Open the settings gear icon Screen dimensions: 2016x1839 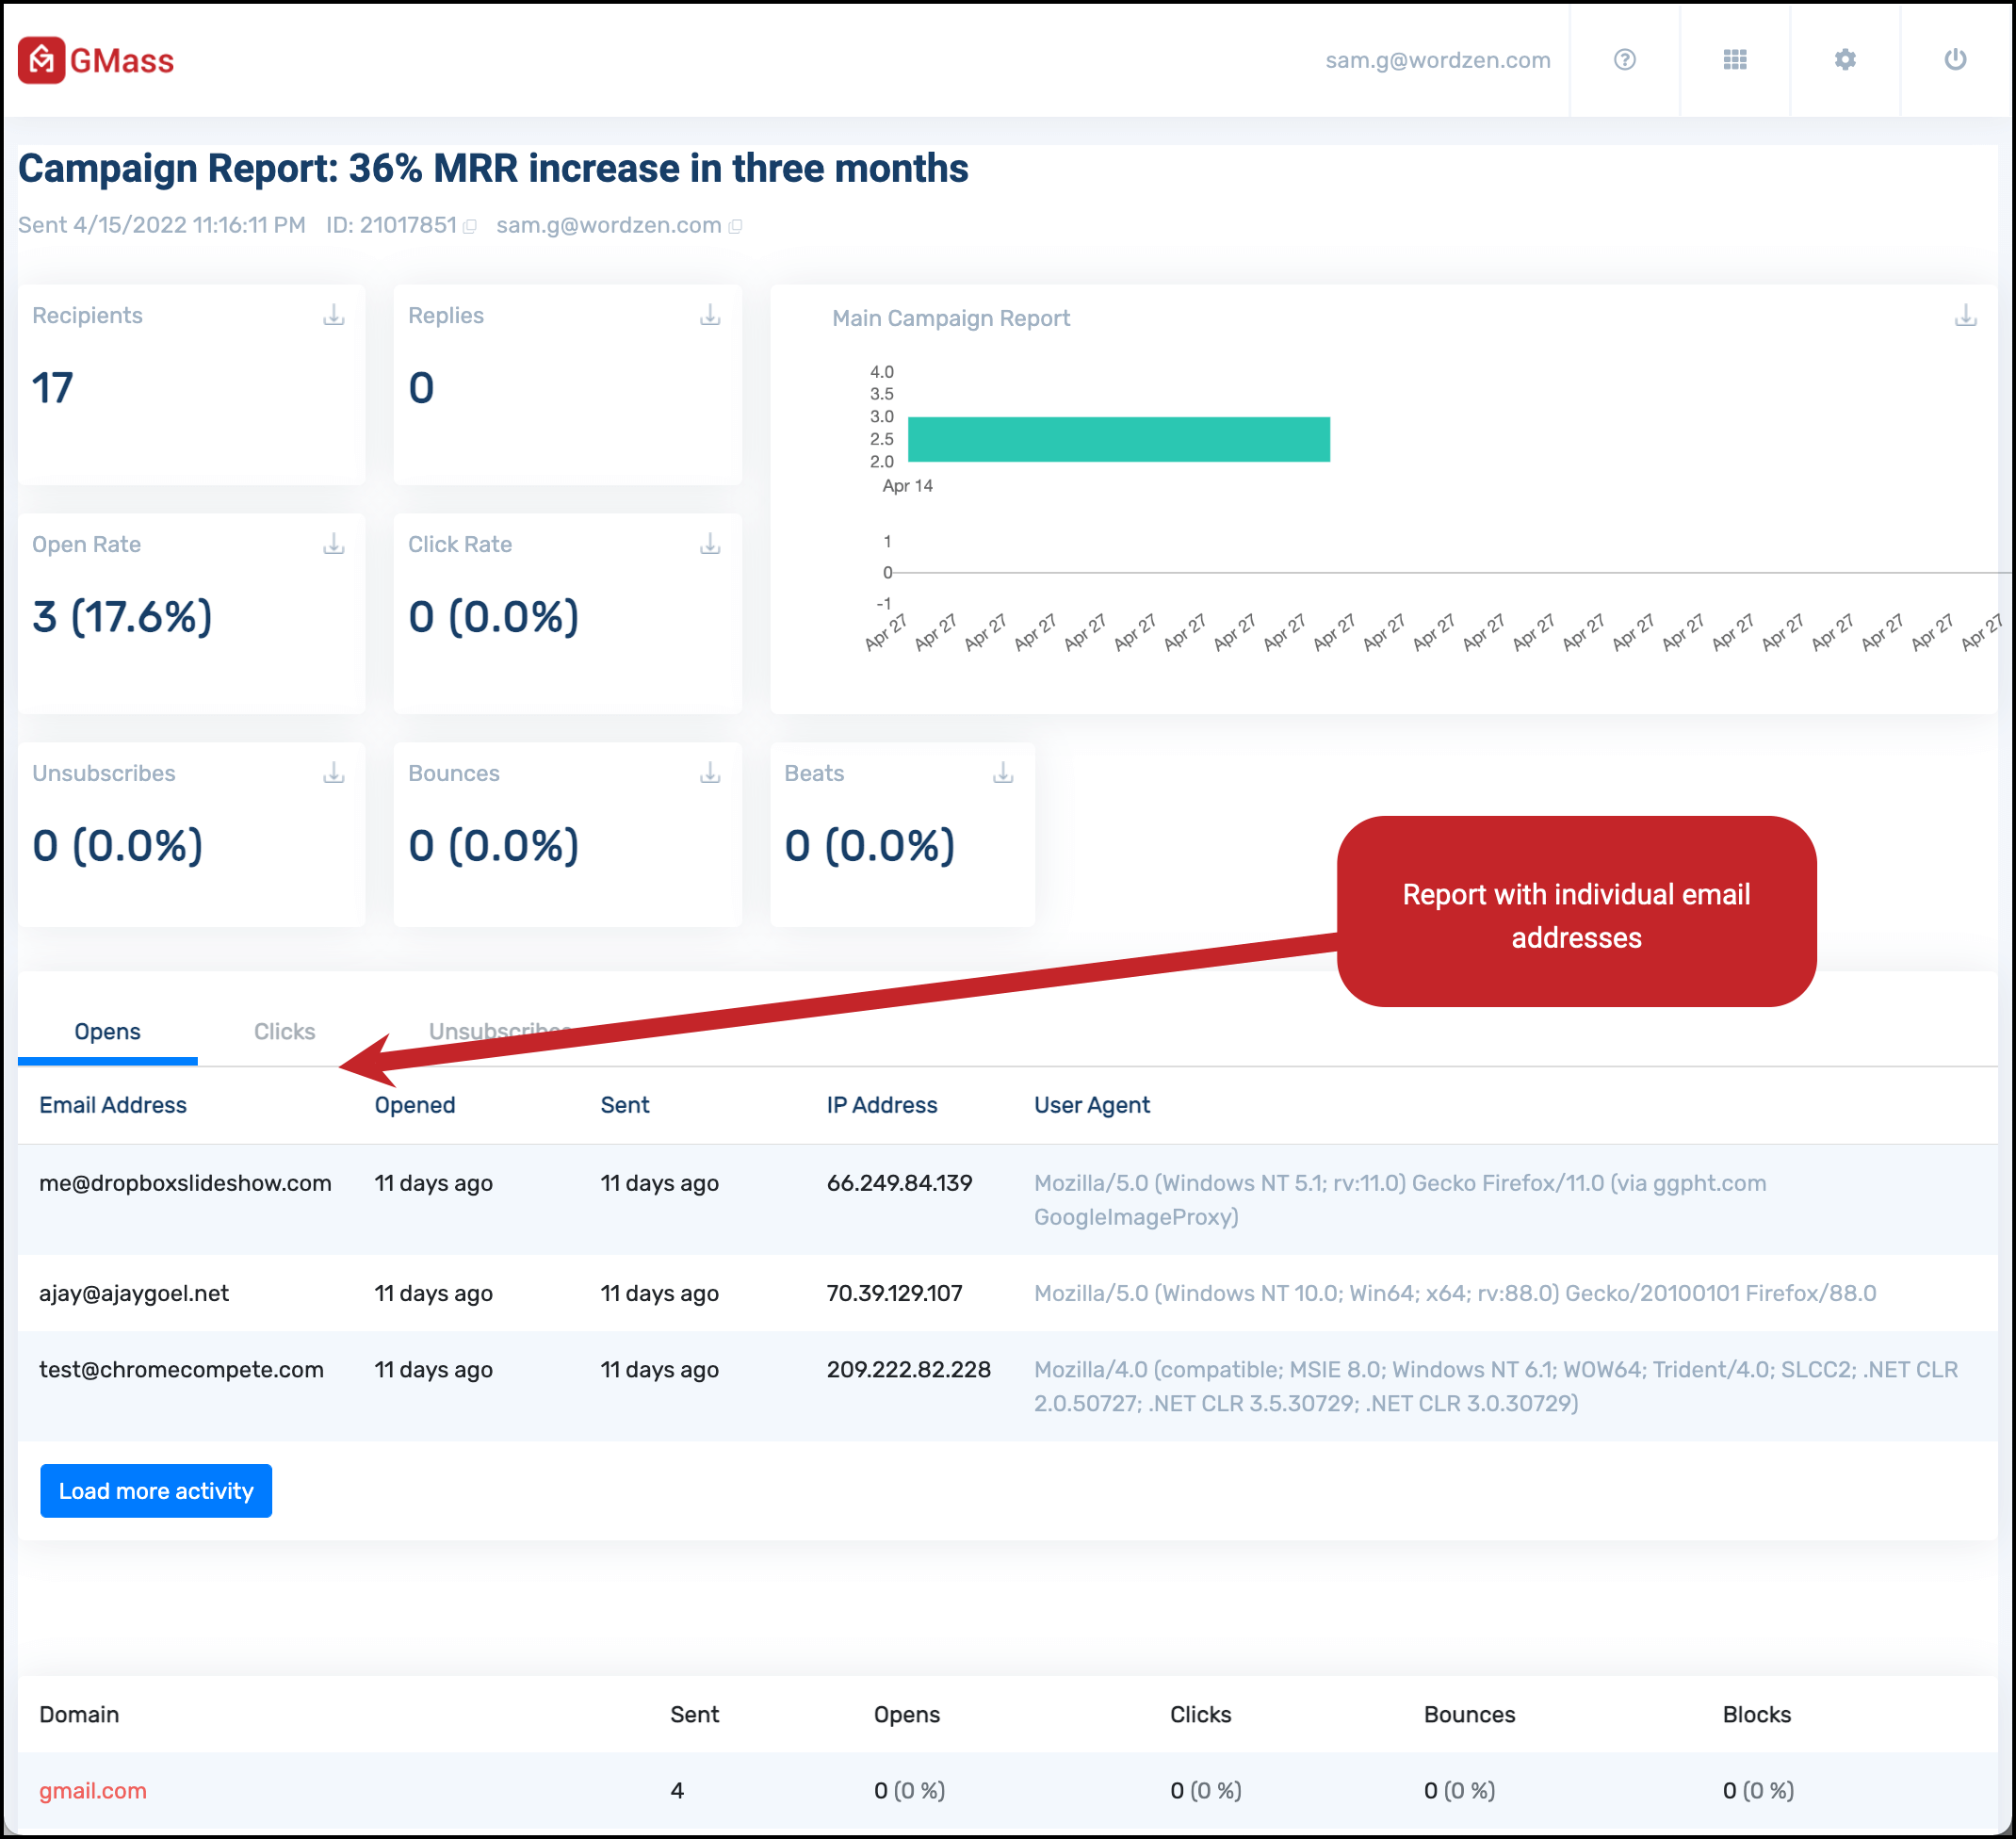pos(1845,60)
